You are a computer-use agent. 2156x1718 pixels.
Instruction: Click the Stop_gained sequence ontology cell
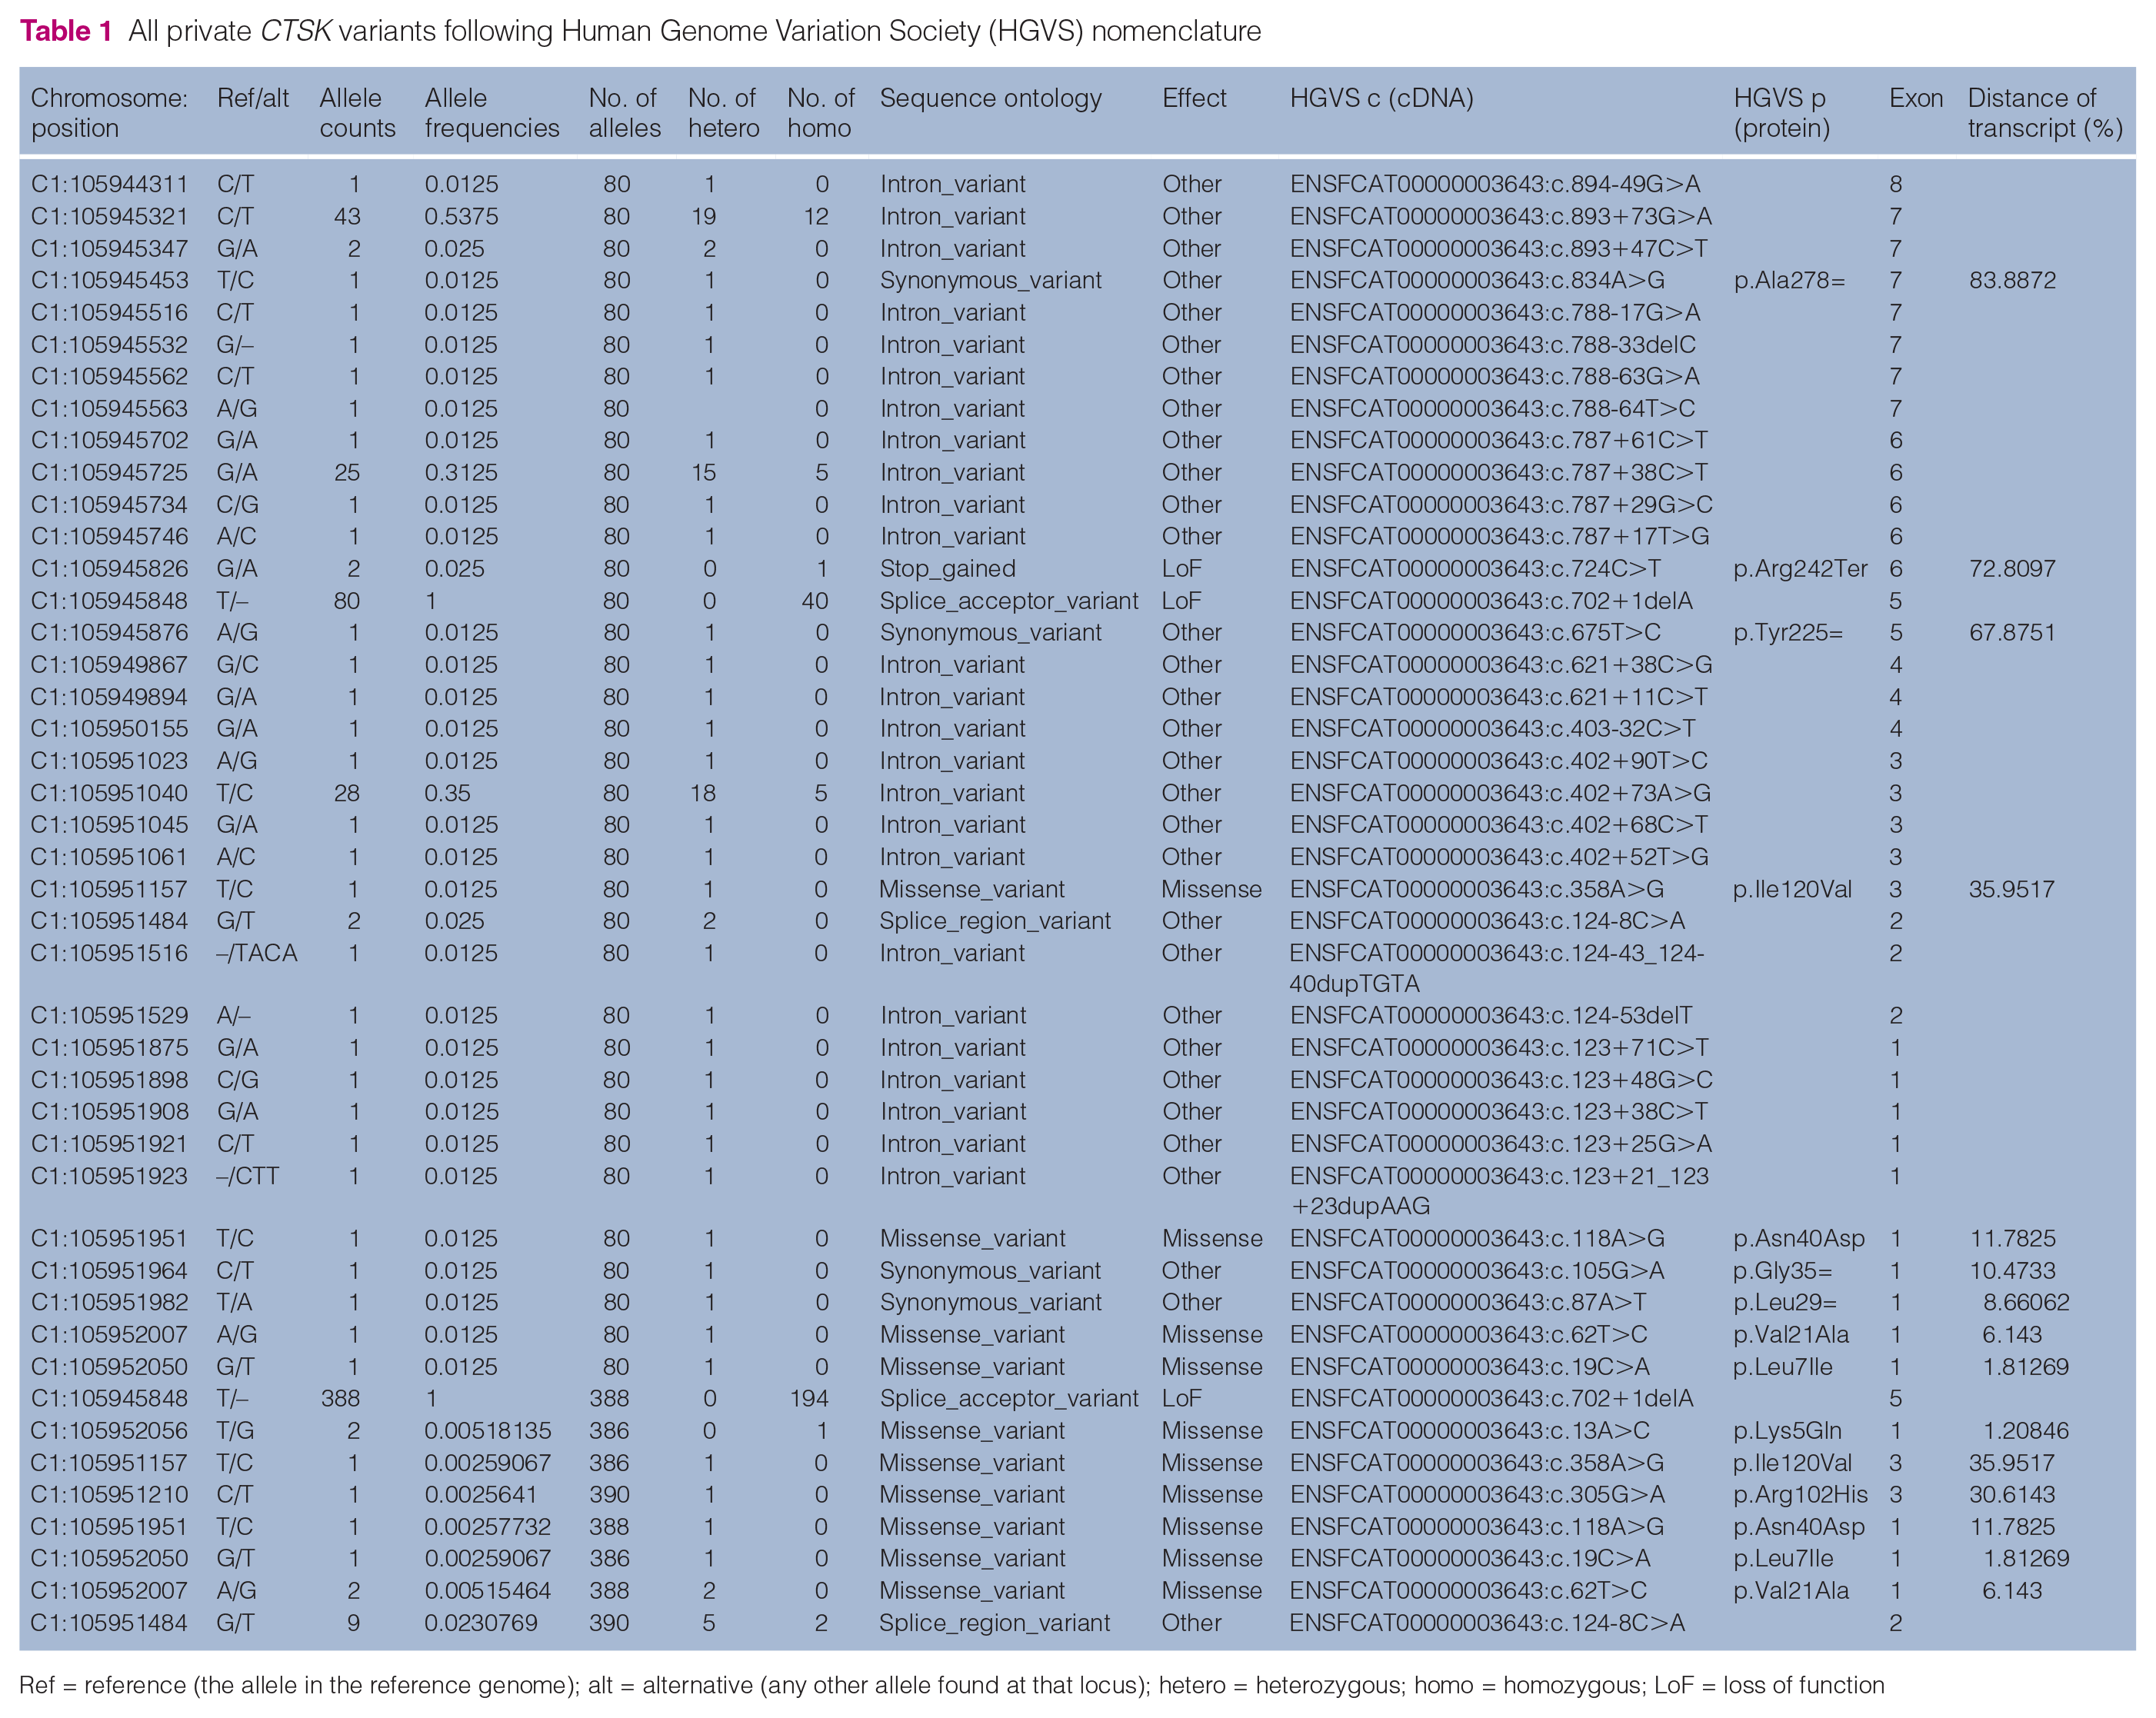[x=947, y=569]
